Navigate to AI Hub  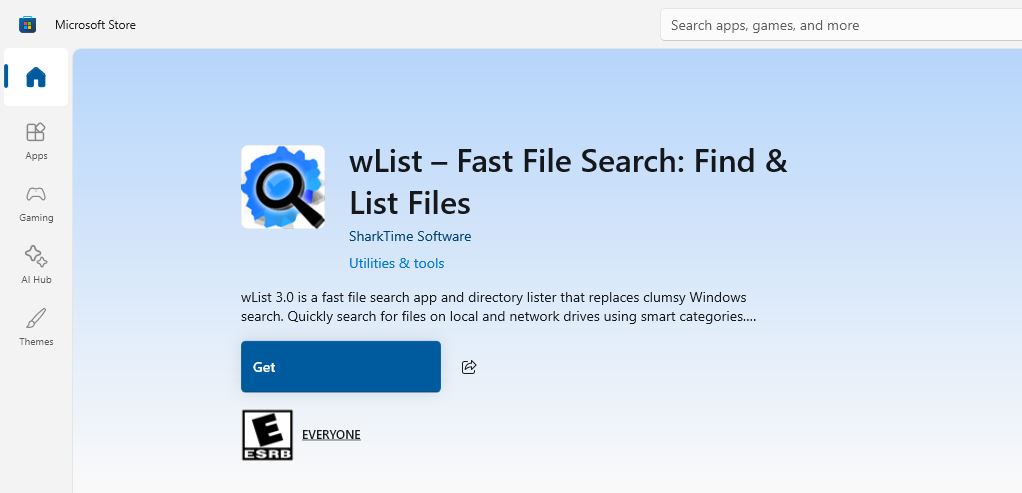pyautogui.click(x=36, y=264)
